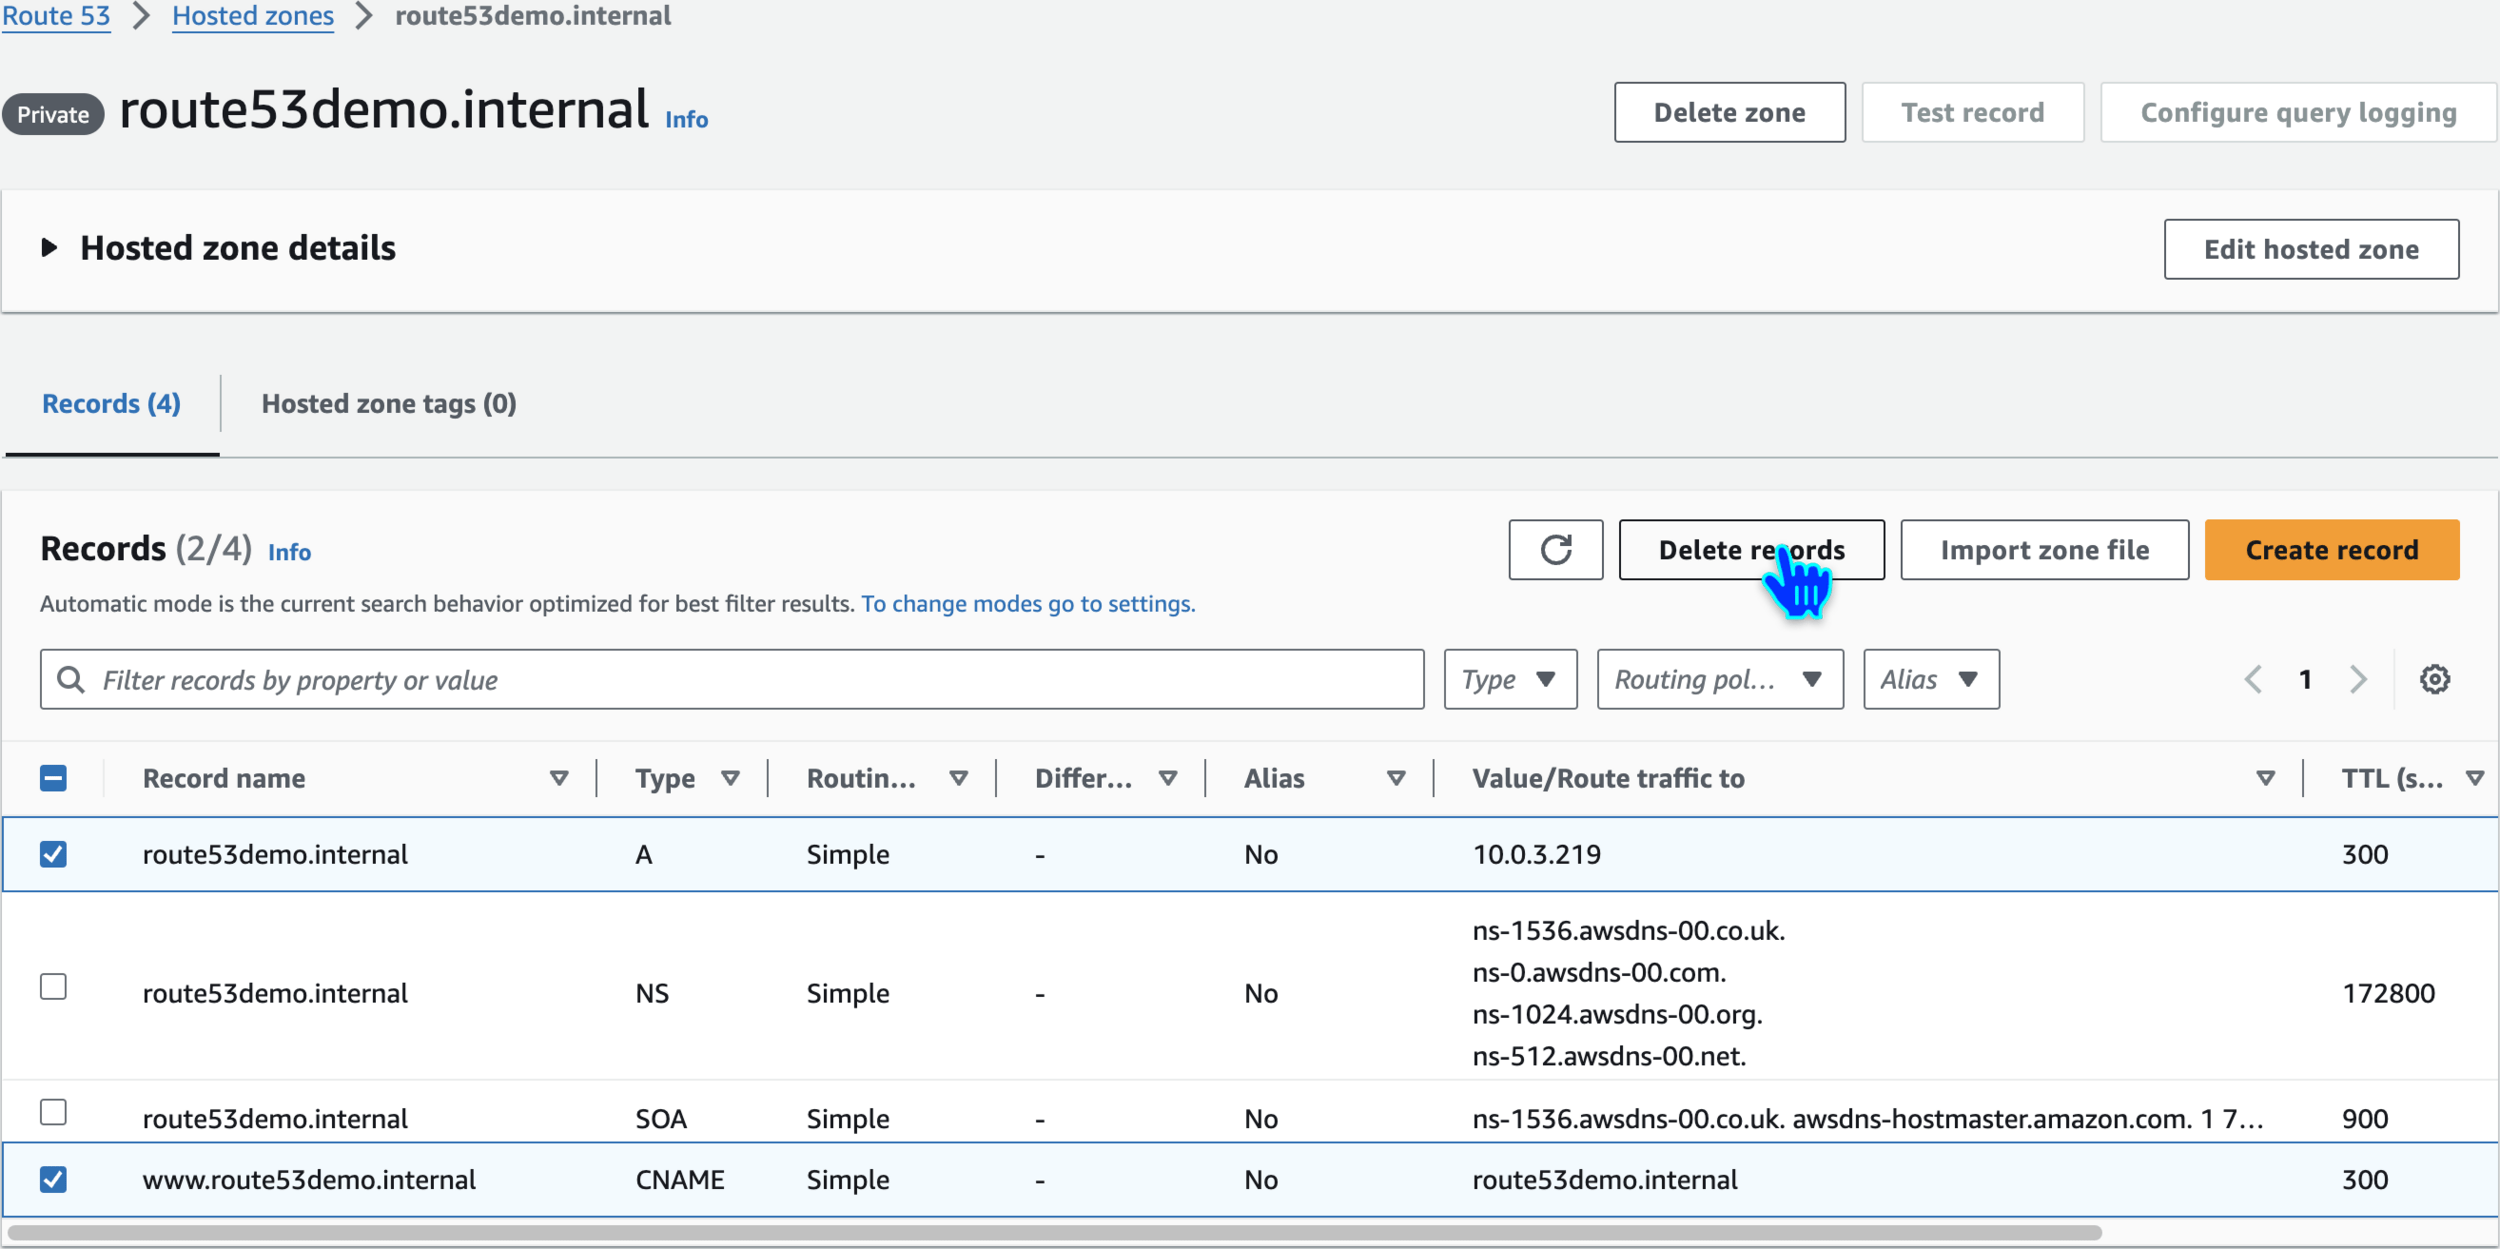Expand Hosted zone details section
Viewport: 2500px width, 1249px height.
click(x=49, y=248)
